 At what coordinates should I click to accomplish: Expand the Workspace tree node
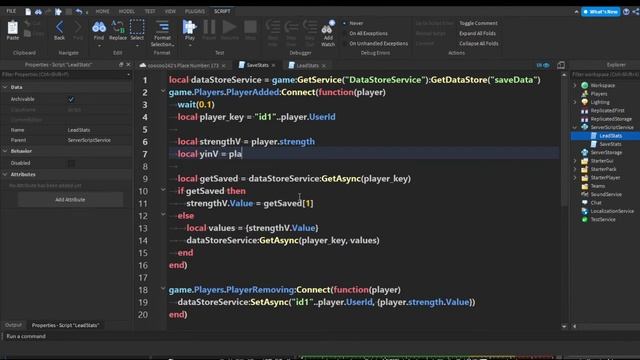click(x=575, y=85)
